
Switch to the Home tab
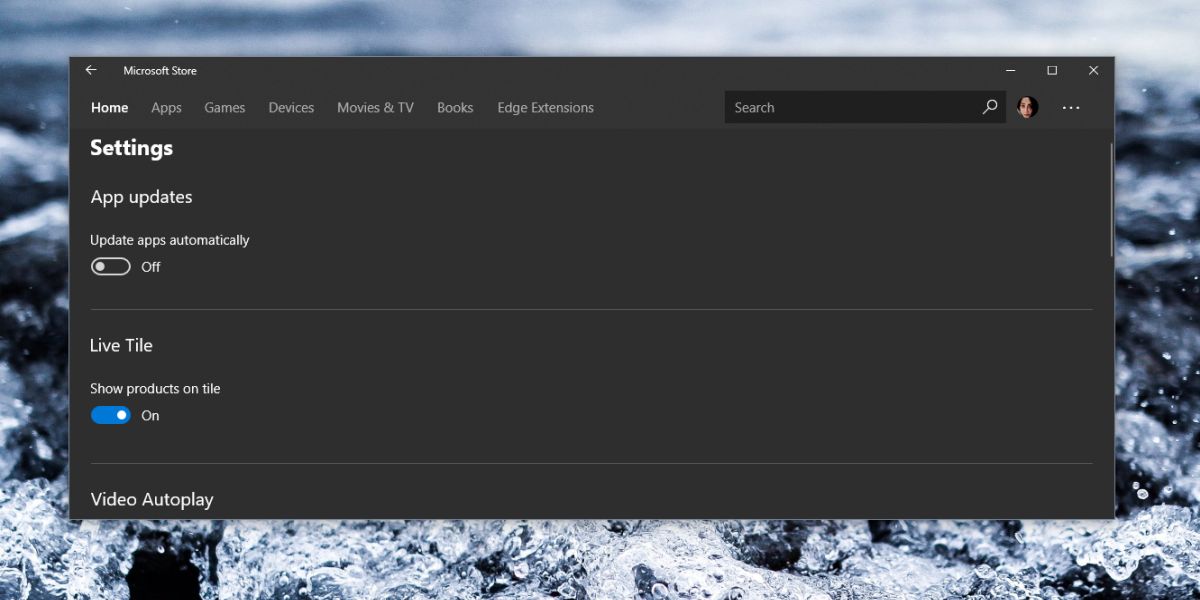[x=109, y=108]
